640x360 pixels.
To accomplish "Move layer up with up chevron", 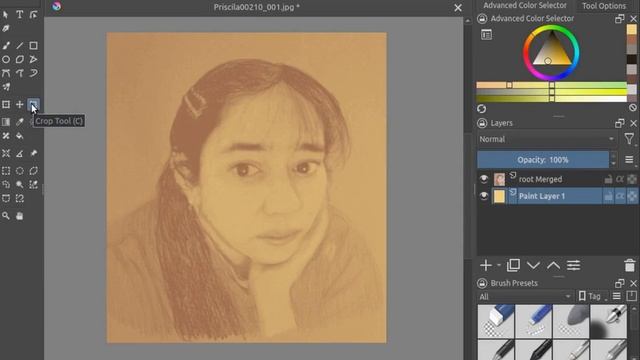I will click(x=553, y=265).
